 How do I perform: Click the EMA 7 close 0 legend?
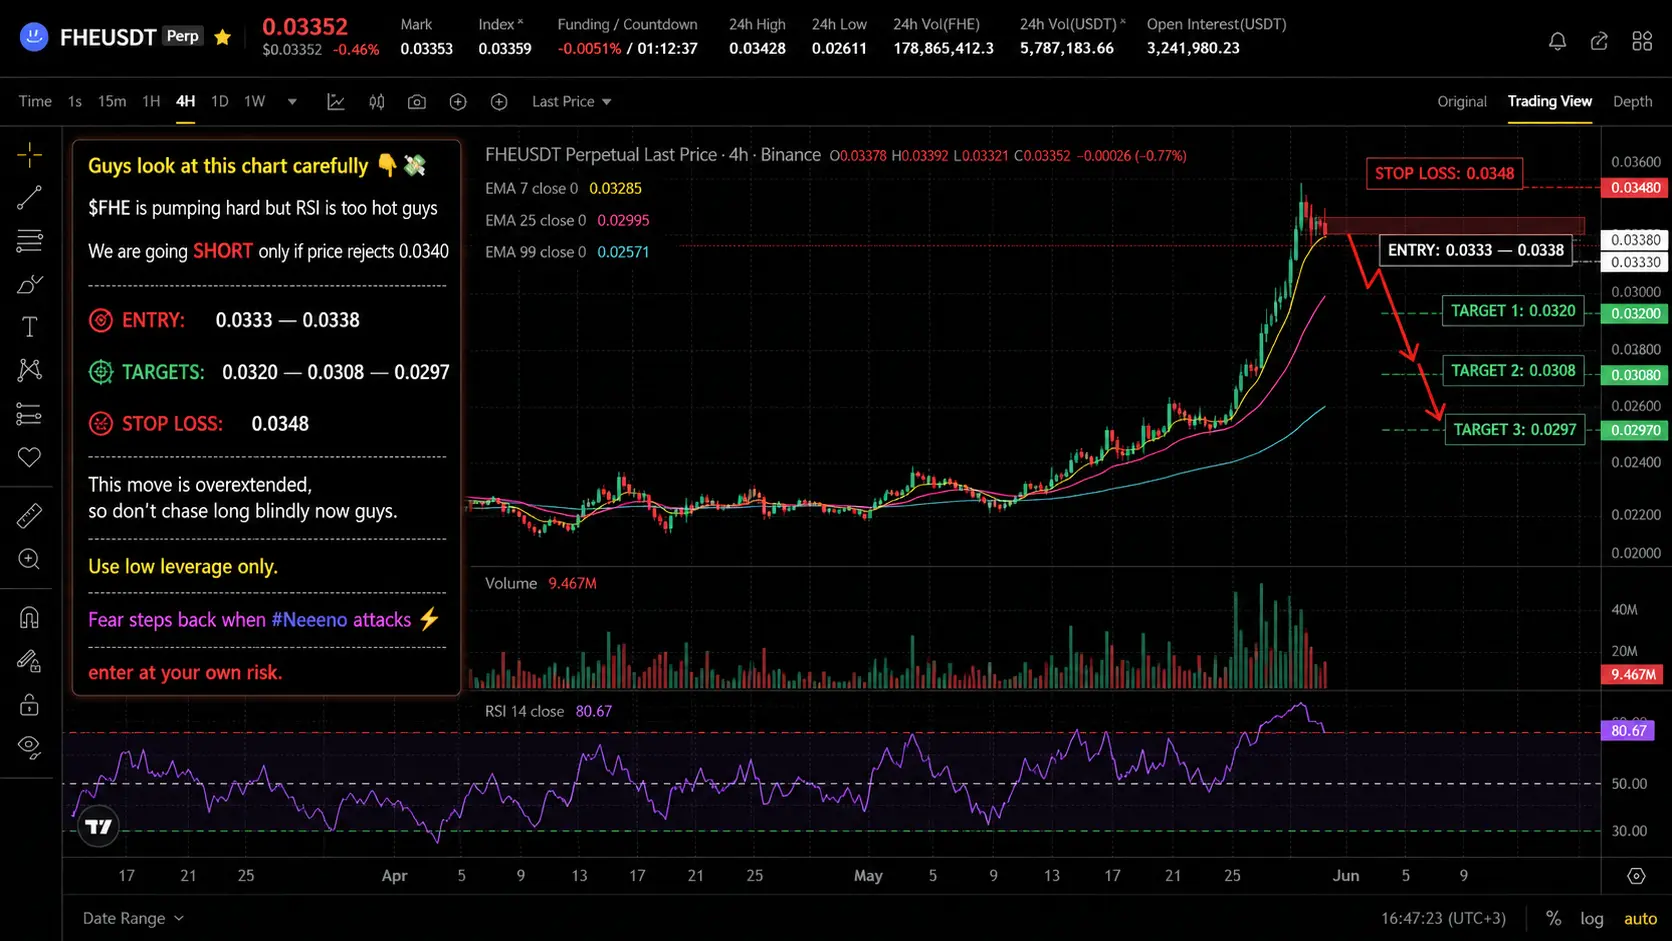pyautogui.click(x=532, y=188)
